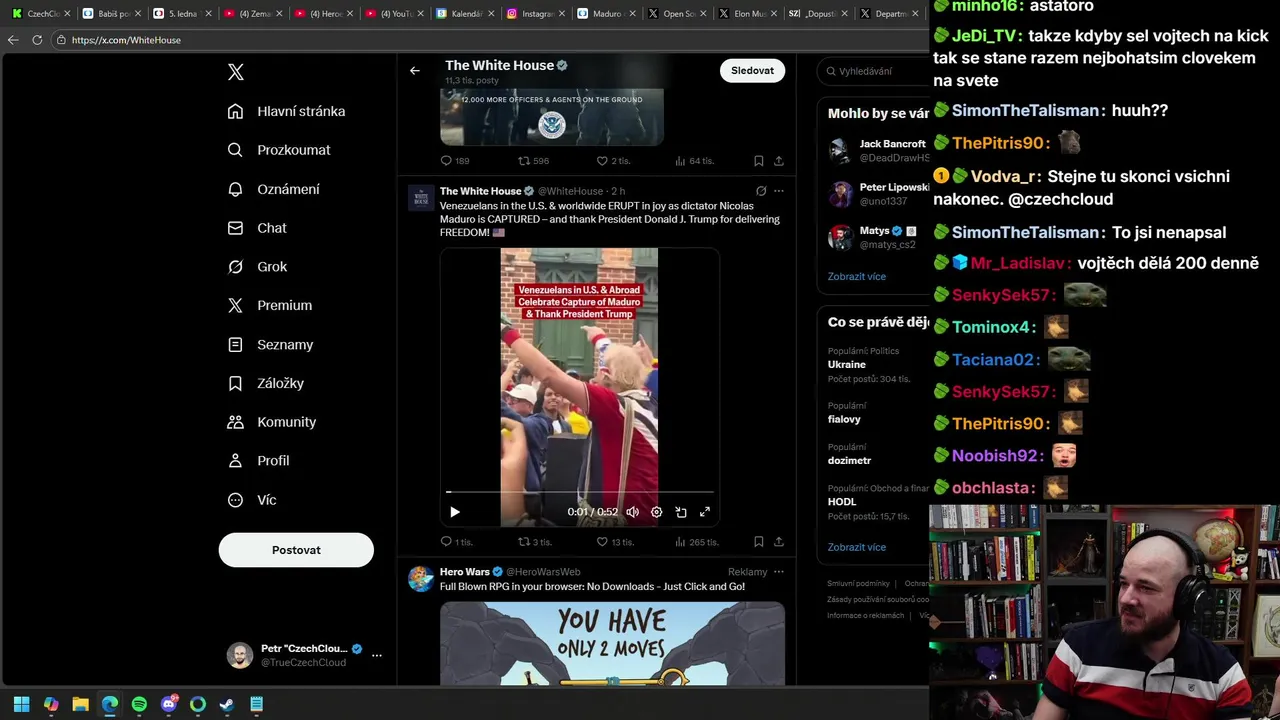The width and height of the screenshot is (1280, 720).
Task: Open picture-in-picture icon in video player
Action: (x=681, y=512)
